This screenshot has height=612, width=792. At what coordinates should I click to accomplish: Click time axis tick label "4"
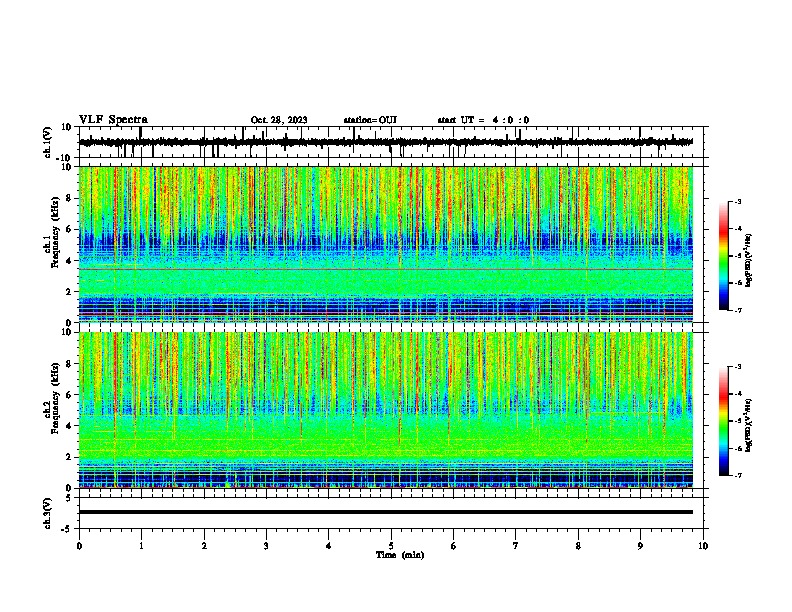click(x=329, y=546)
